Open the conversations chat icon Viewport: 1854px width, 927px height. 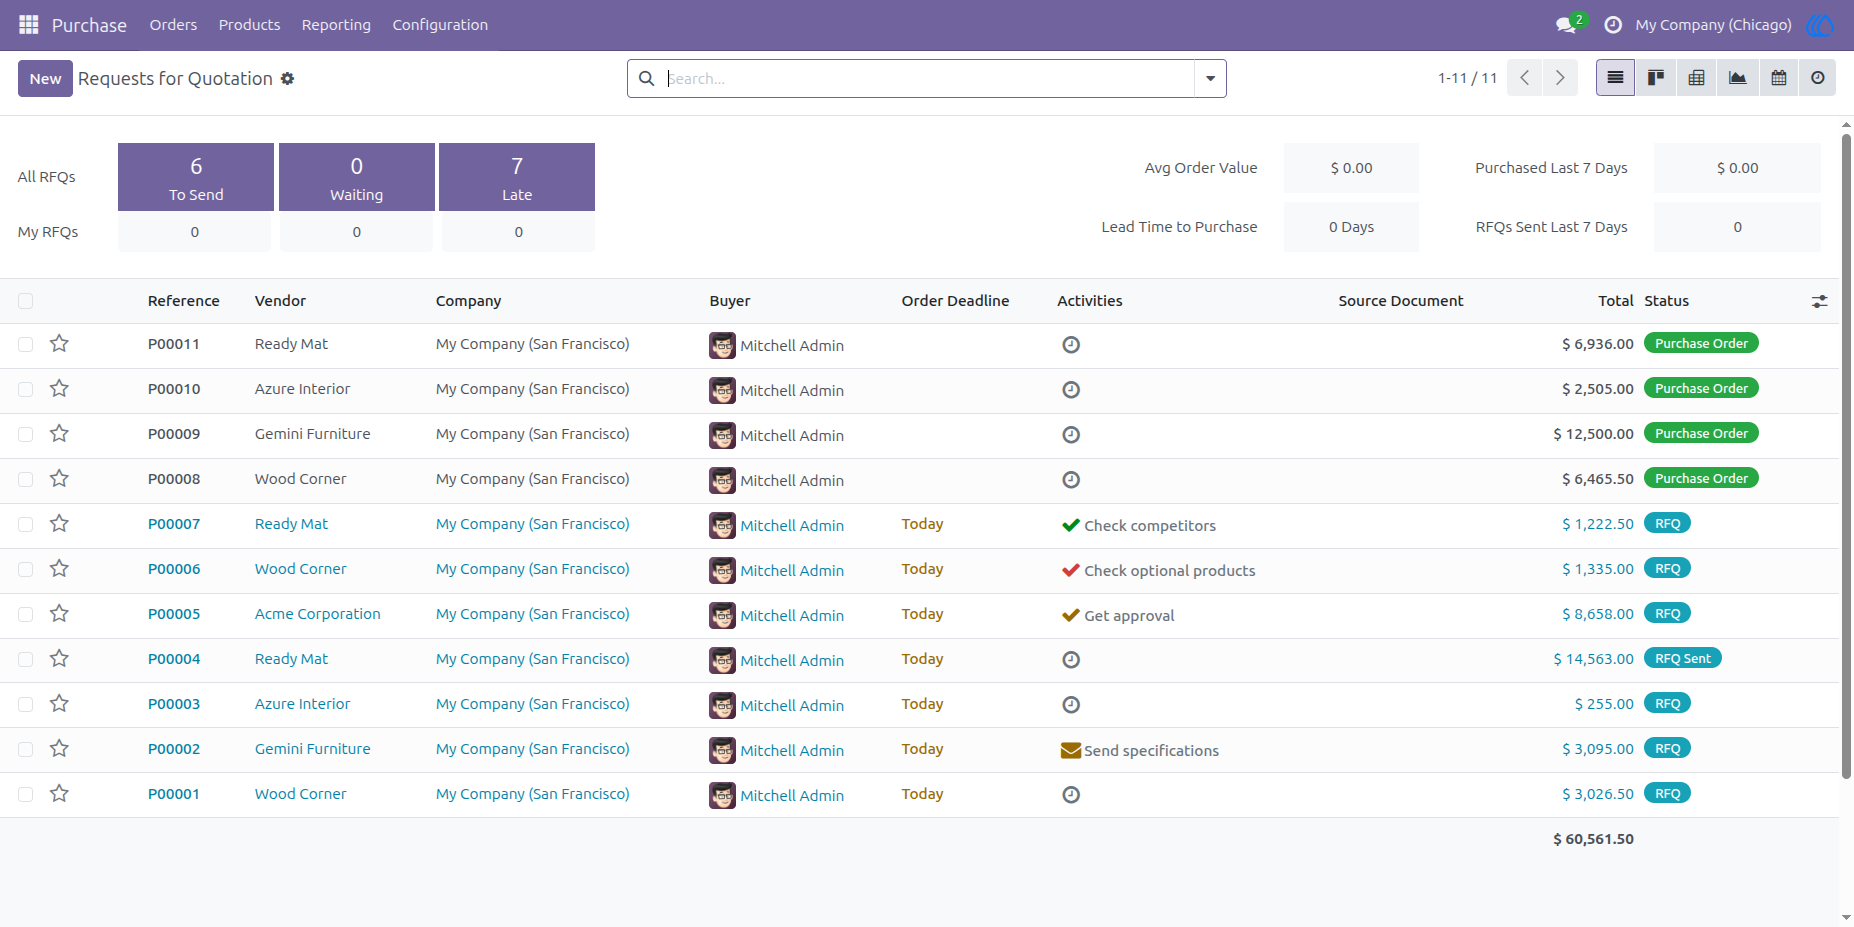pyautogui.click(x=1566, y=25)
